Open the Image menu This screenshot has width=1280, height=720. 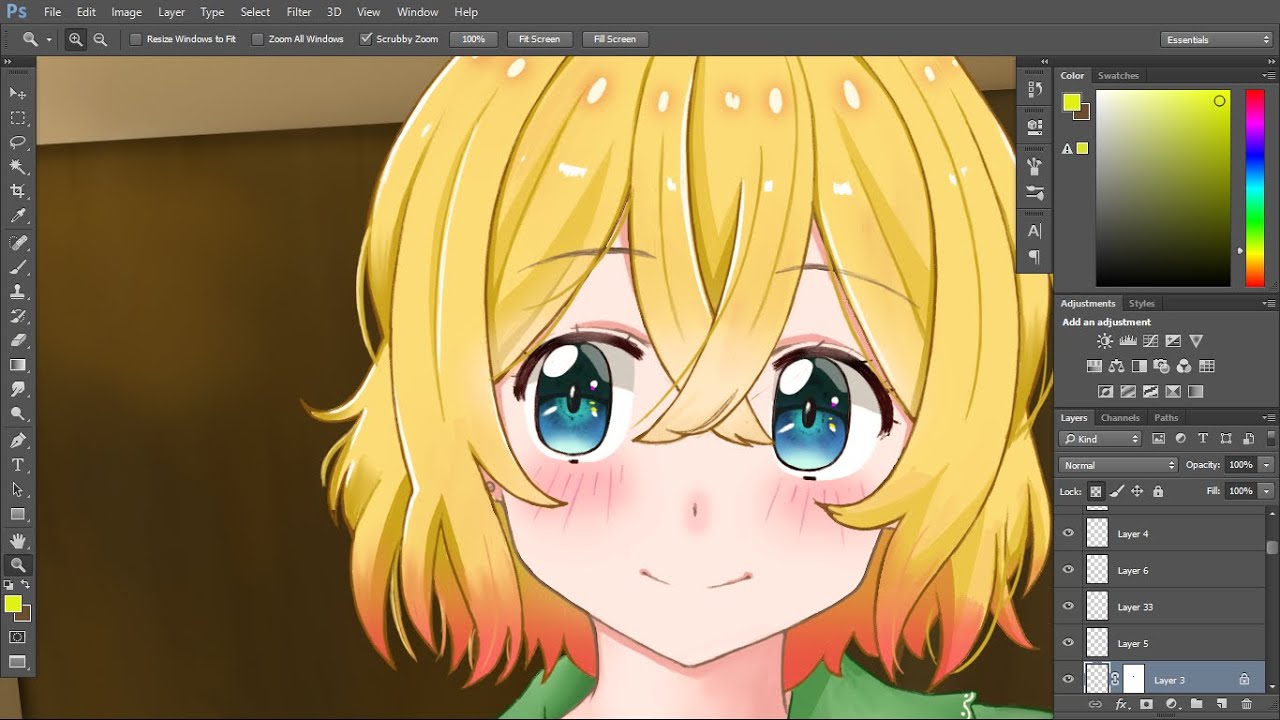point(126,12)
